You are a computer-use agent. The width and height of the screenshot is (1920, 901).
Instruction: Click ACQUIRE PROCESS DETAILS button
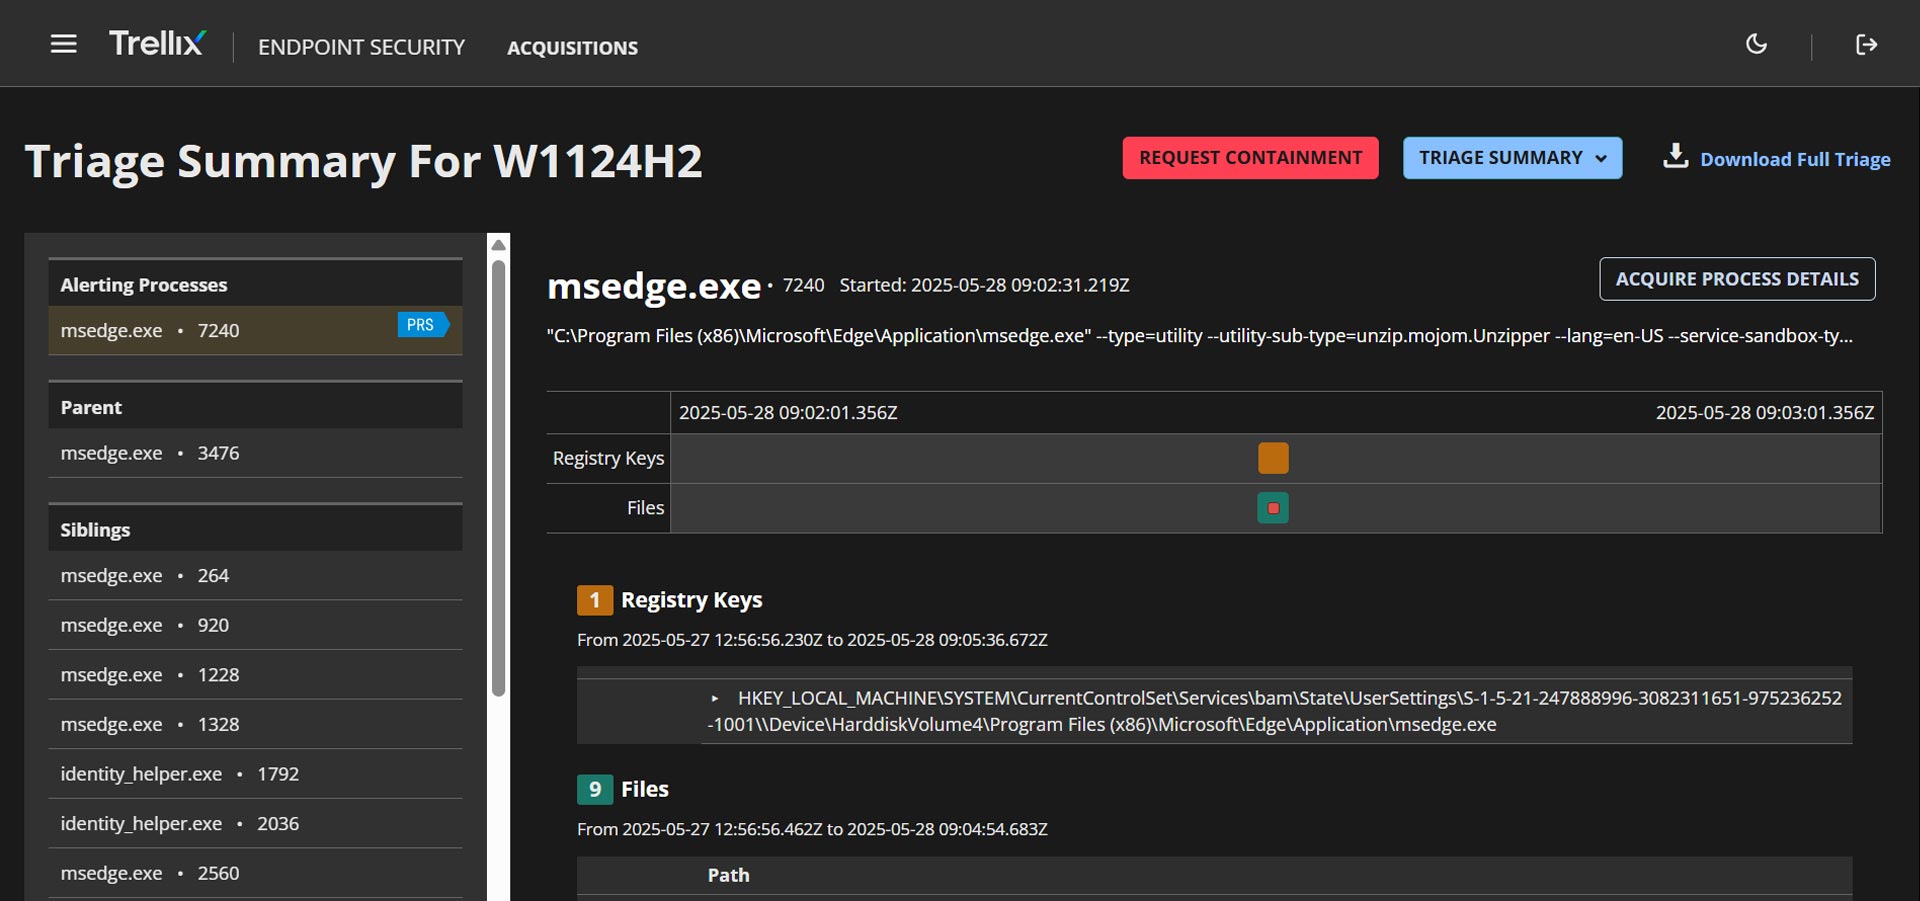1737,279
